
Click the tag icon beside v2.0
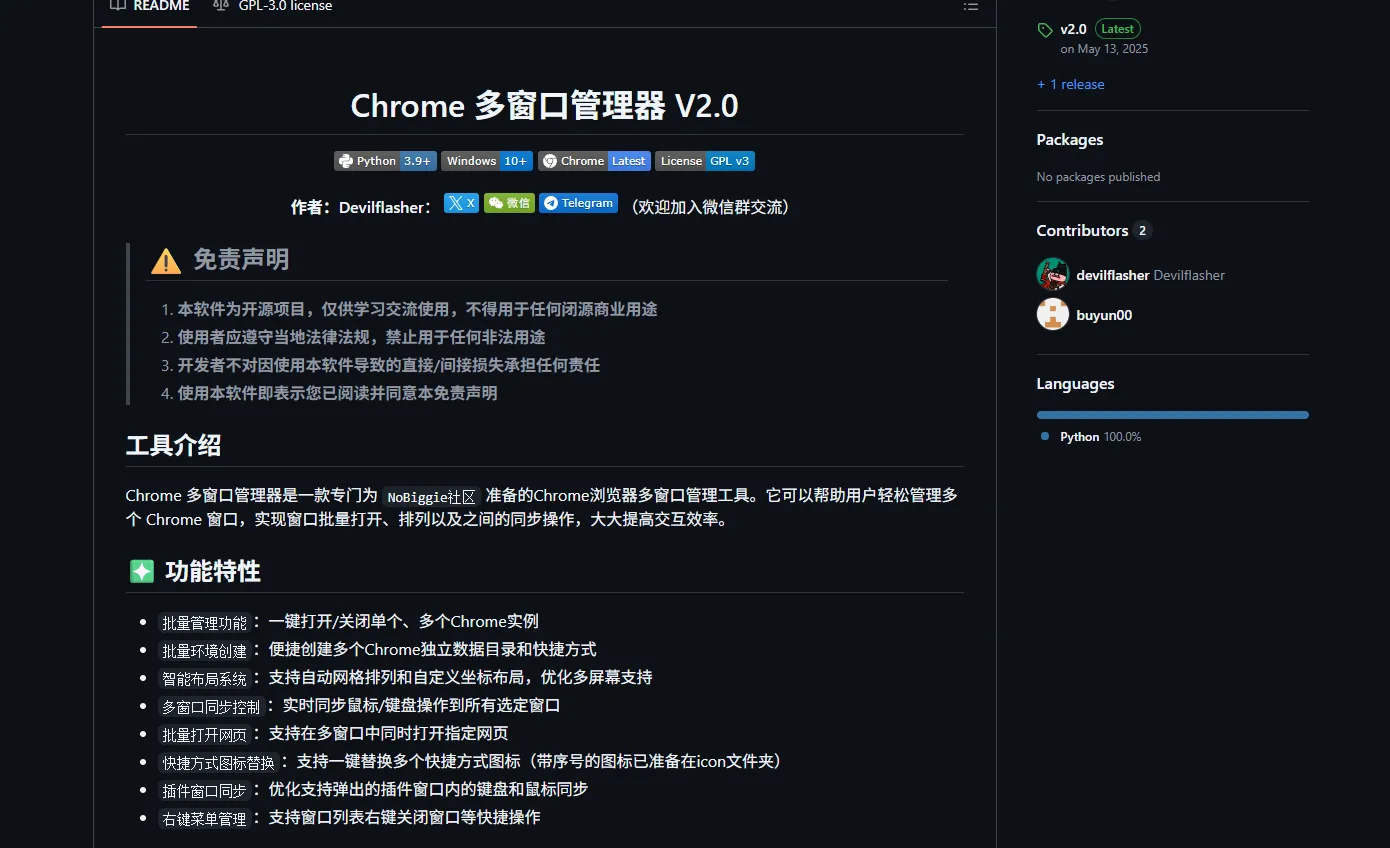tap(1044, 29)
